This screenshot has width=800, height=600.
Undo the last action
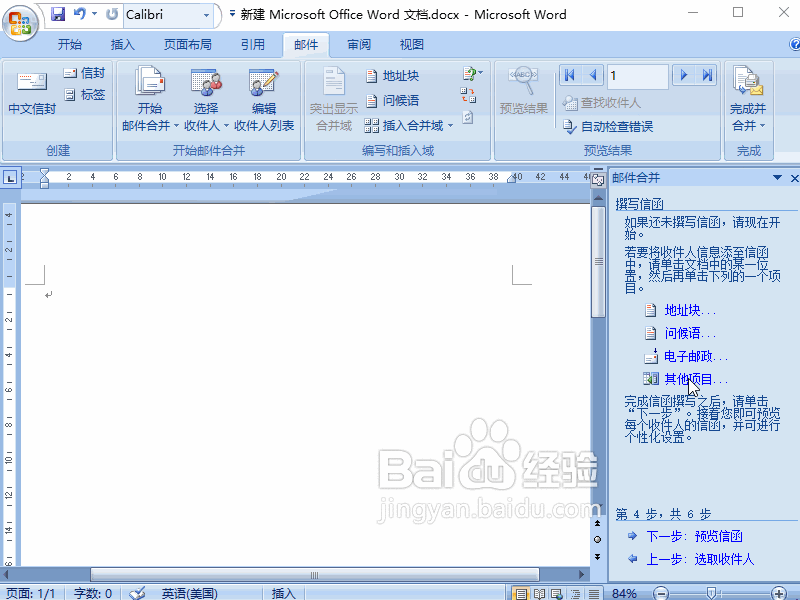(x=79, y=14)
